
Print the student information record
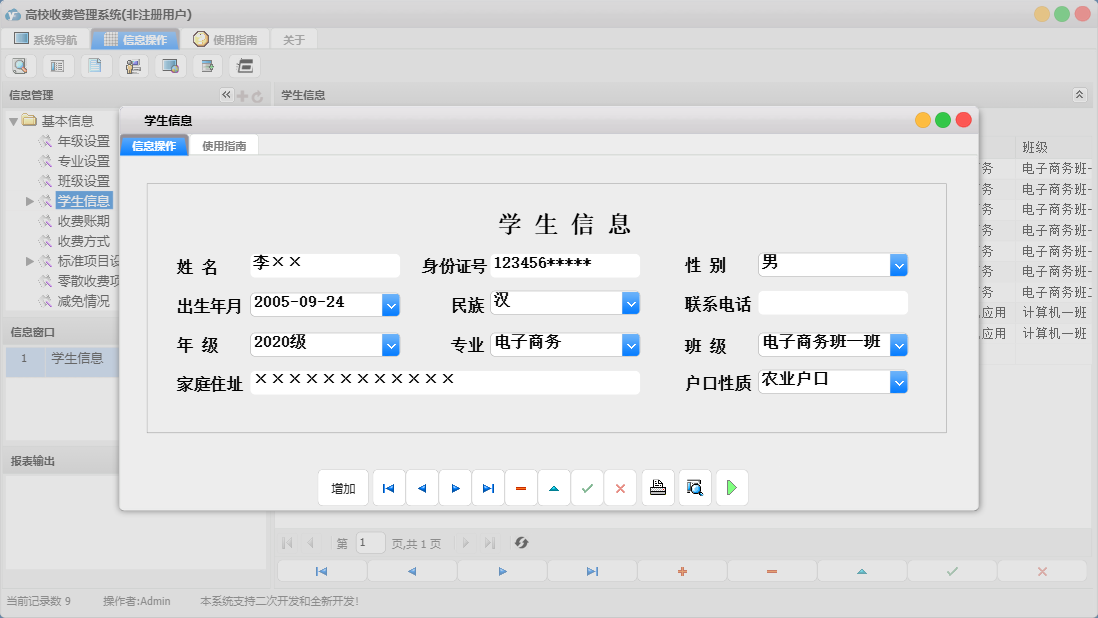(x=657, y=487)
